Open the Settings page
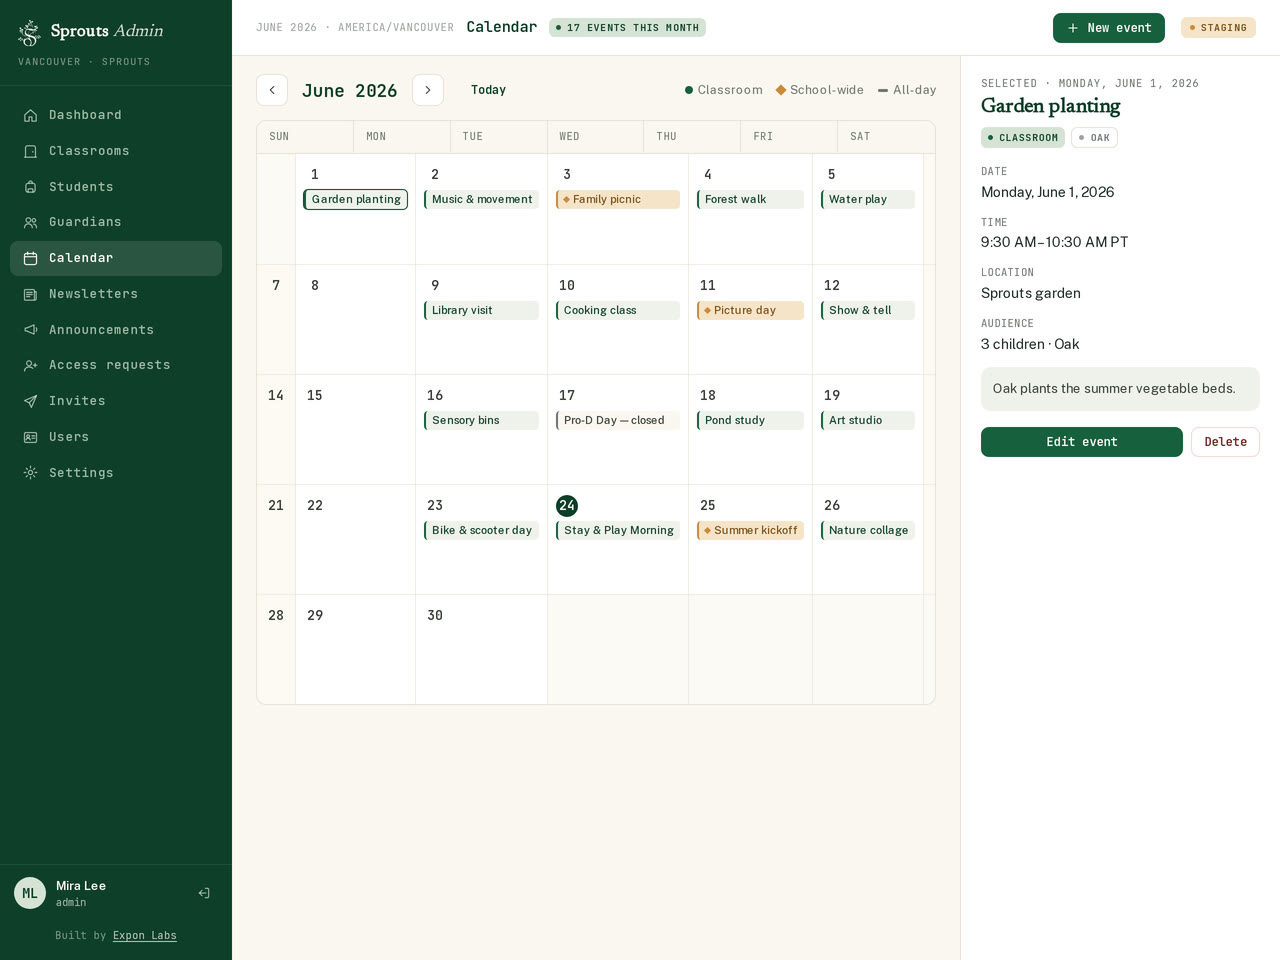 (x=116, y=473)
